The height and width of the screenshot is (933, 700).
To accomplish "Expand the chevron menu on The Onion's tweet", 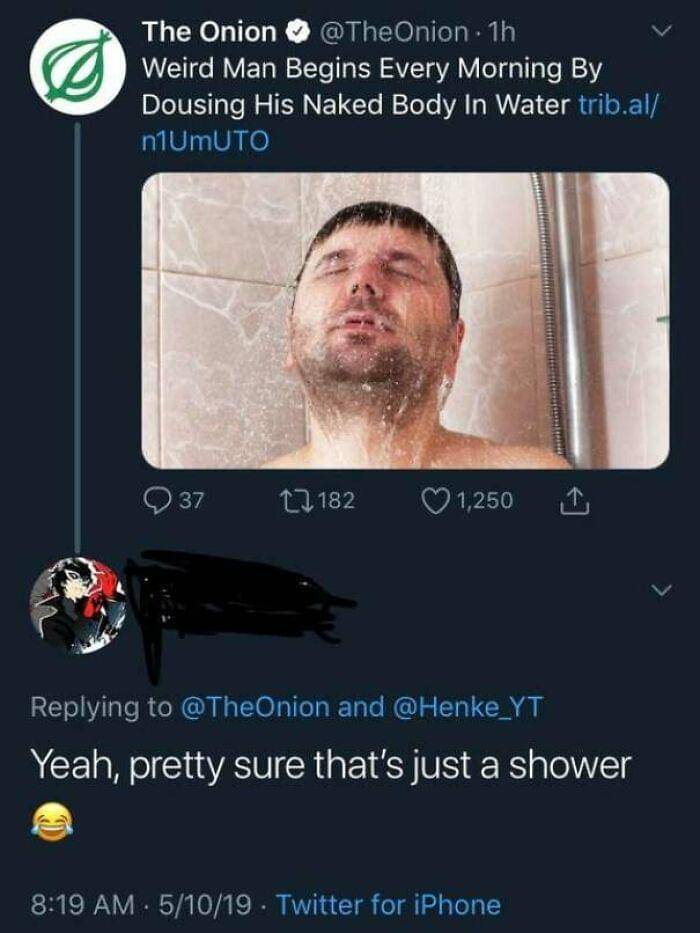I will click(x=657, y=32).
